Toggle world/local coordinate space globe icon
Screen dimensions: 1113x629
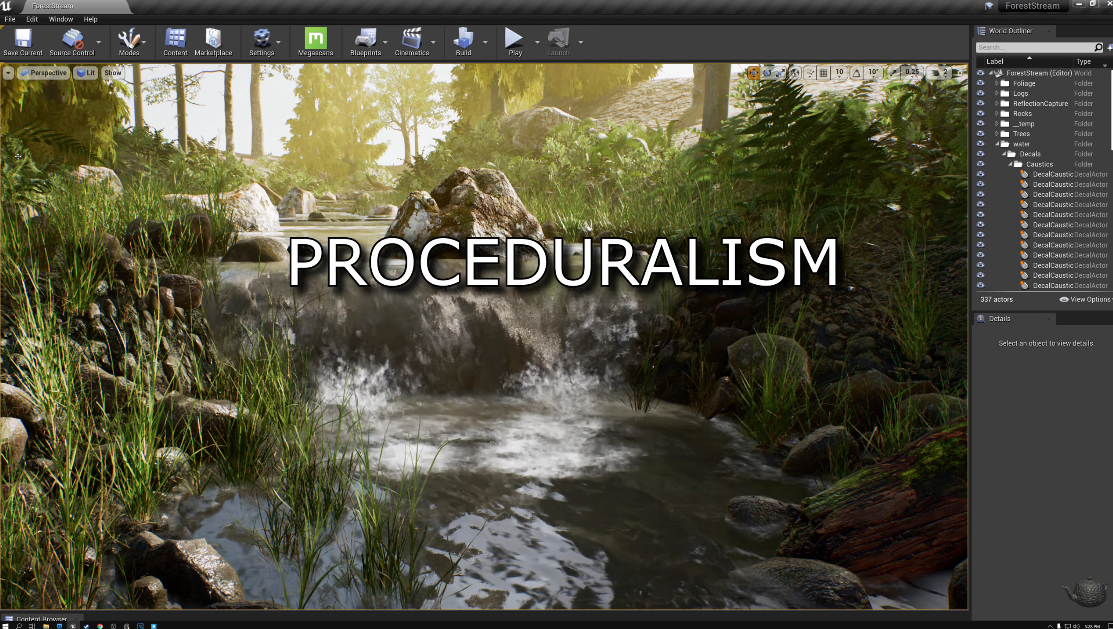click(796, 72)
